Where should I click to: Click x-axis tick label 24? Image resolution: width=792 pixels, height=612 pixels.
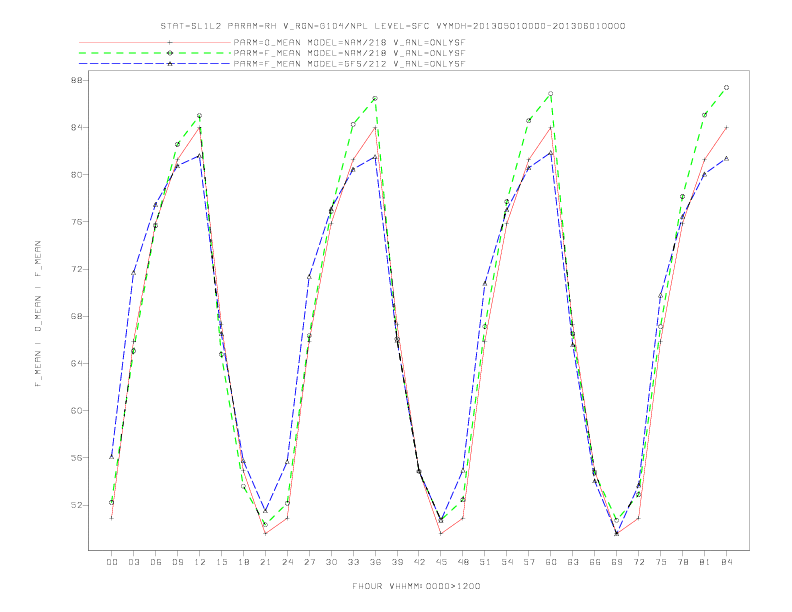click(287, 562)
